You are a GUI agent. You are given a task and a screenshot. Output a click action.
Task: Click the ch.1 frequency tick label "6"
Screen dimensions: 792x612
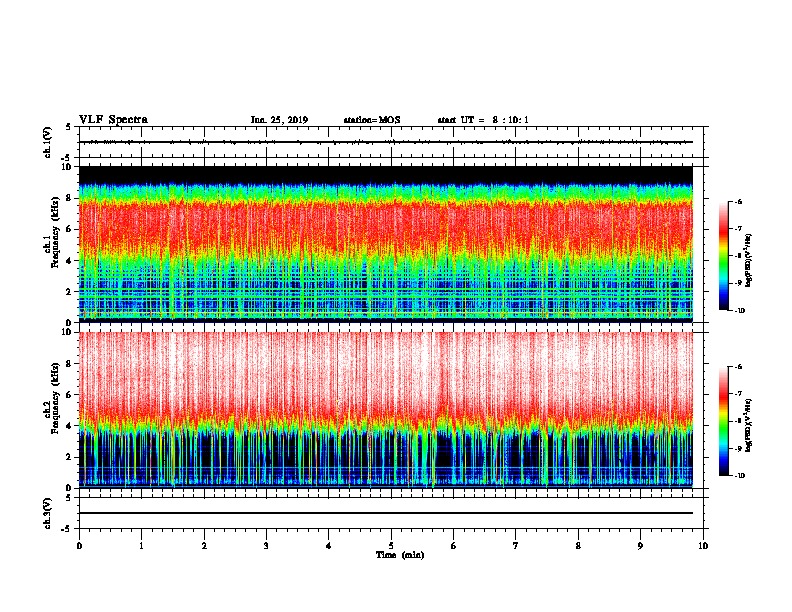(69, 229)
